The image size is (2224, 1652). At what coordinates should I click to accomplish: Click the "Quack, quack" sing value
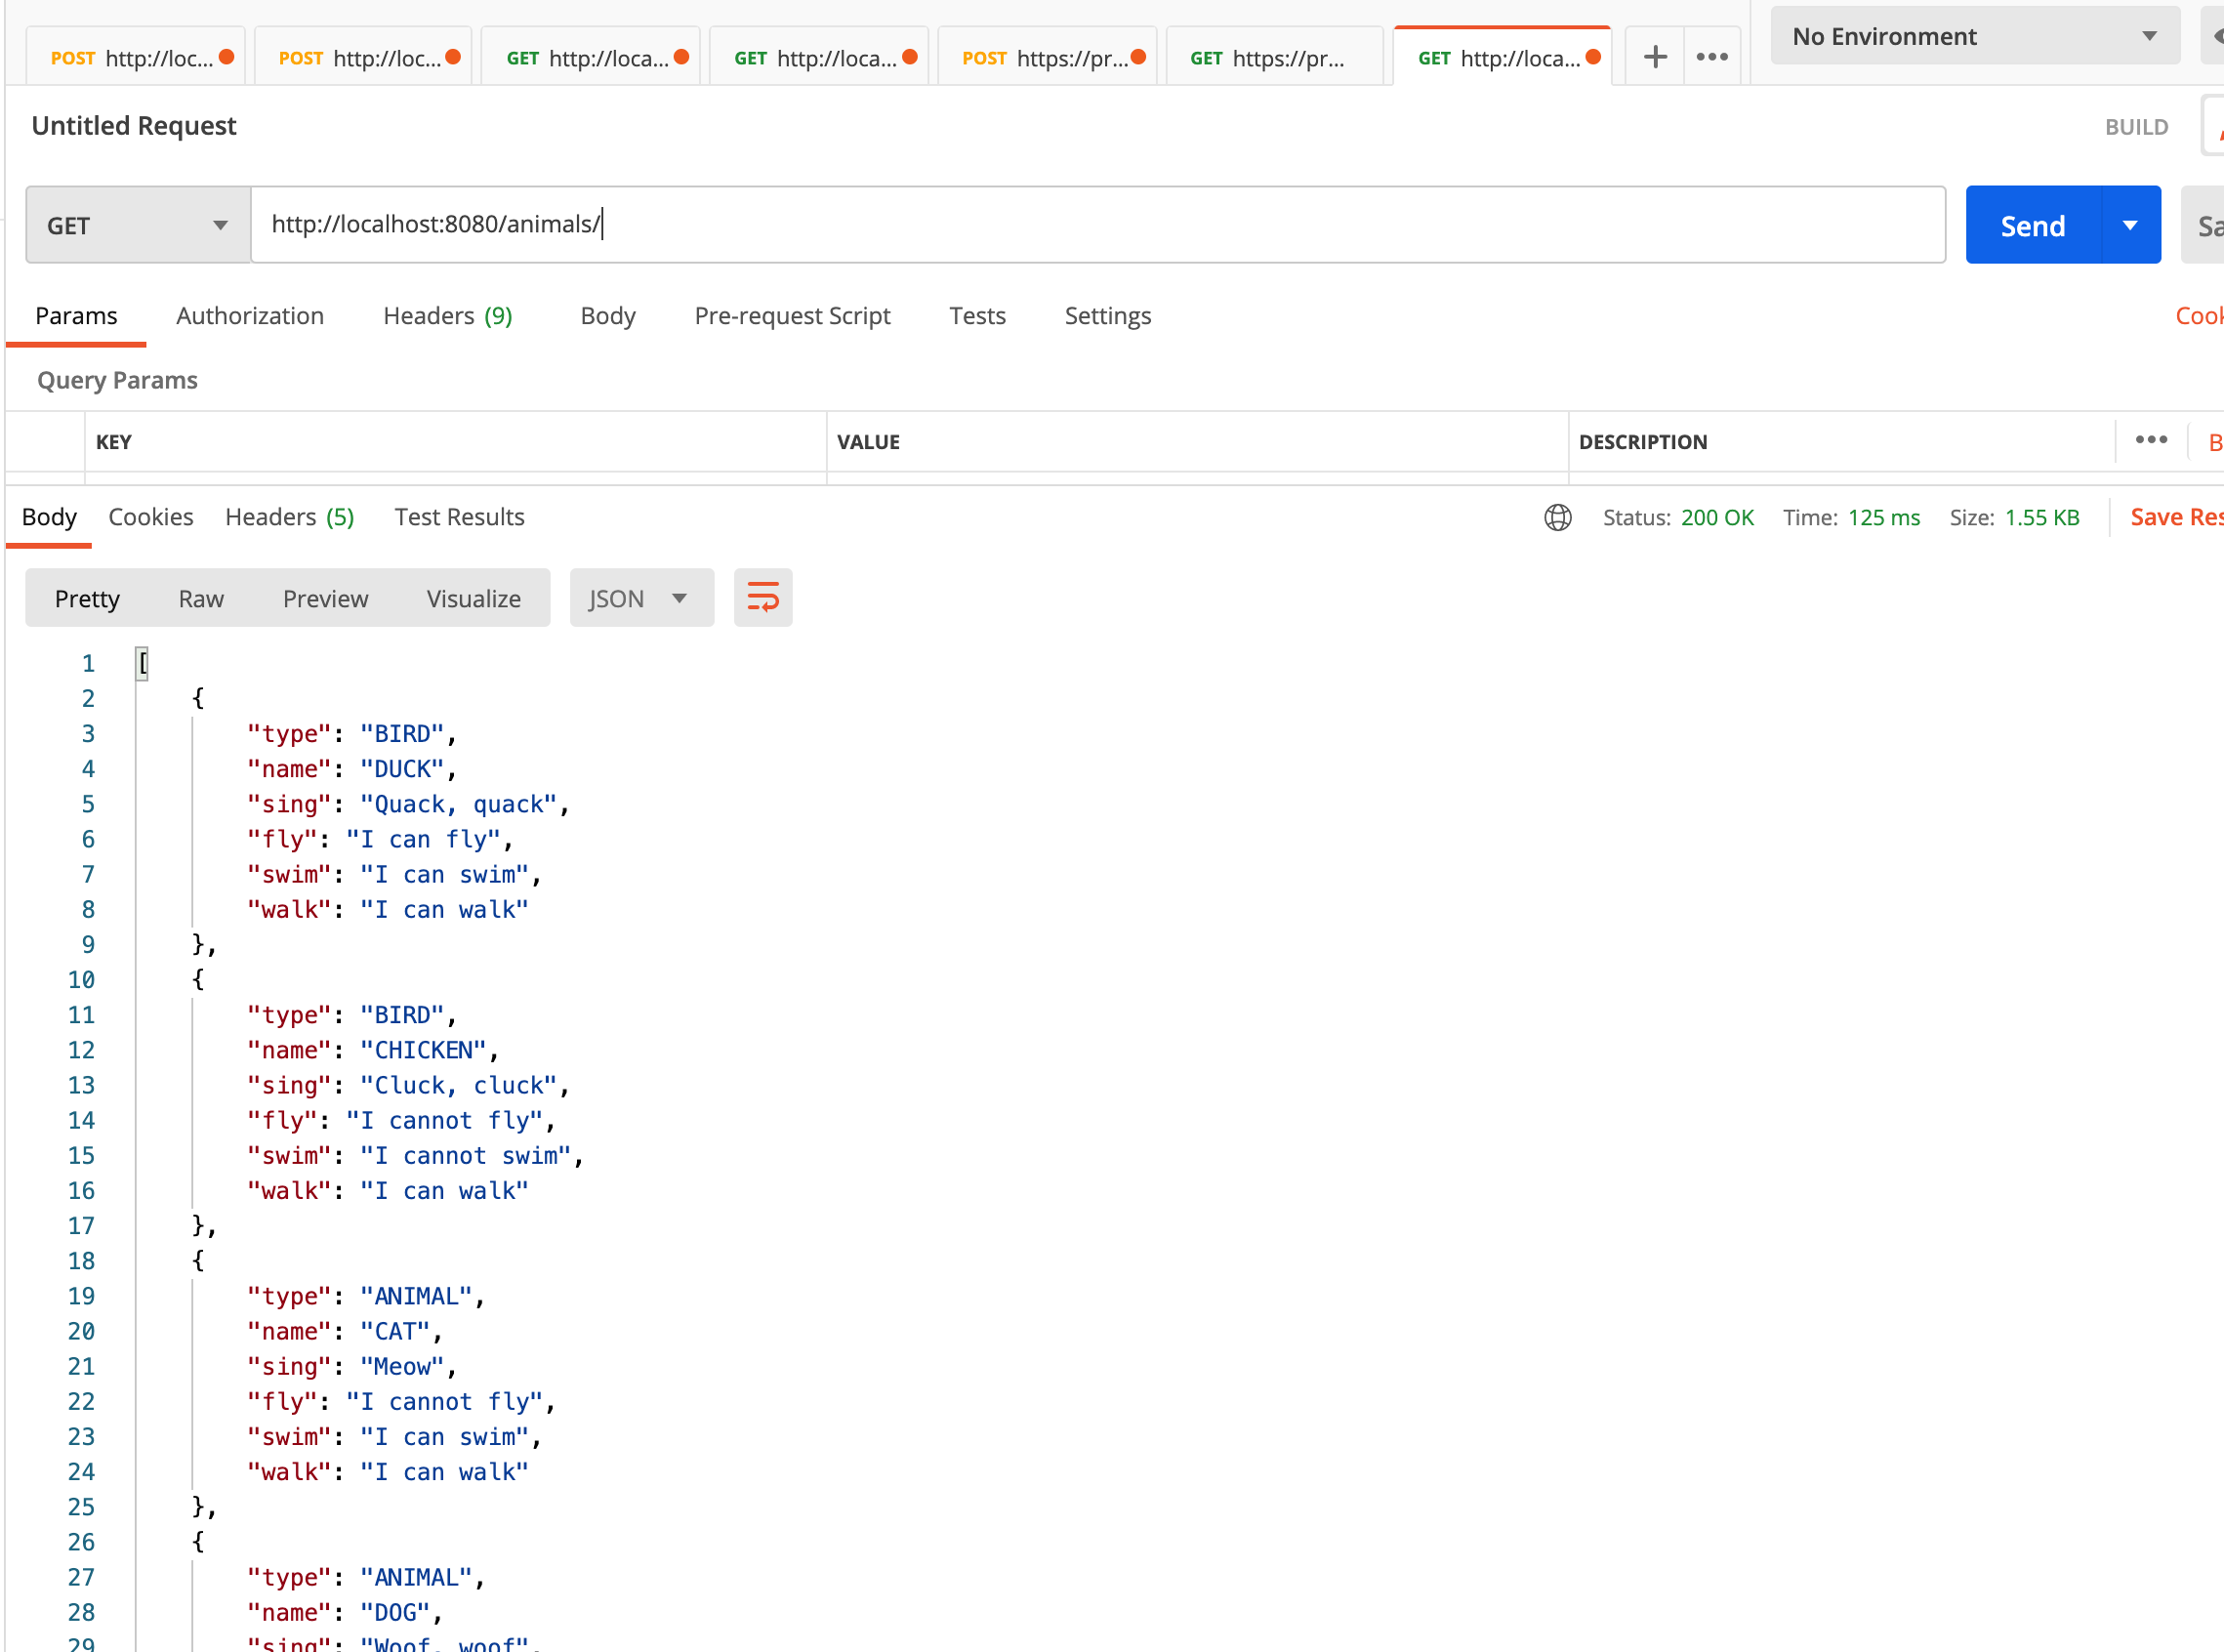pos(458,804)
